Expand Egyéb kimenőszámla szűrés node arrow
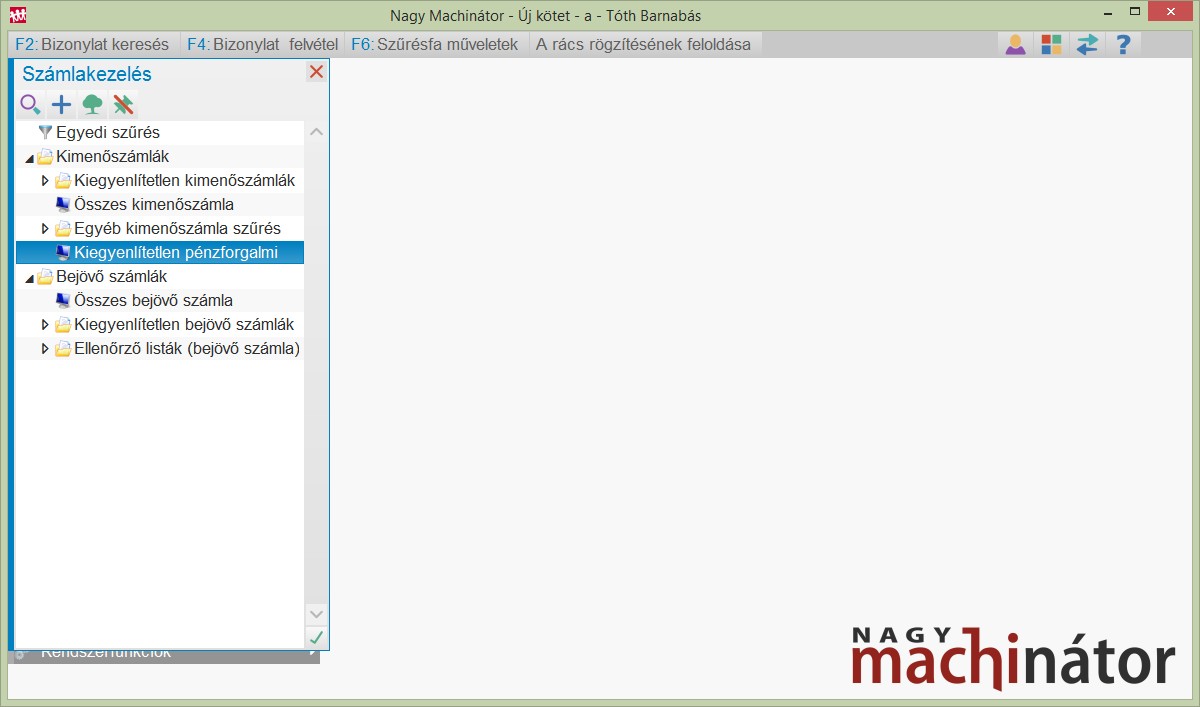Viewport: 1200px width, 707px height. 45,228
